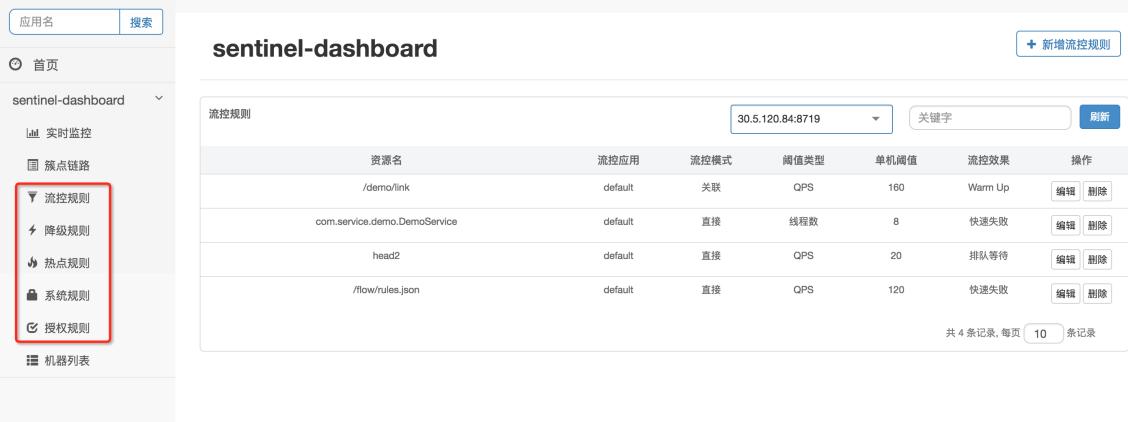Screen dimensions: 1128x422
Task: Click the /flow/rules.json resource cell
Action: point(386,290)
